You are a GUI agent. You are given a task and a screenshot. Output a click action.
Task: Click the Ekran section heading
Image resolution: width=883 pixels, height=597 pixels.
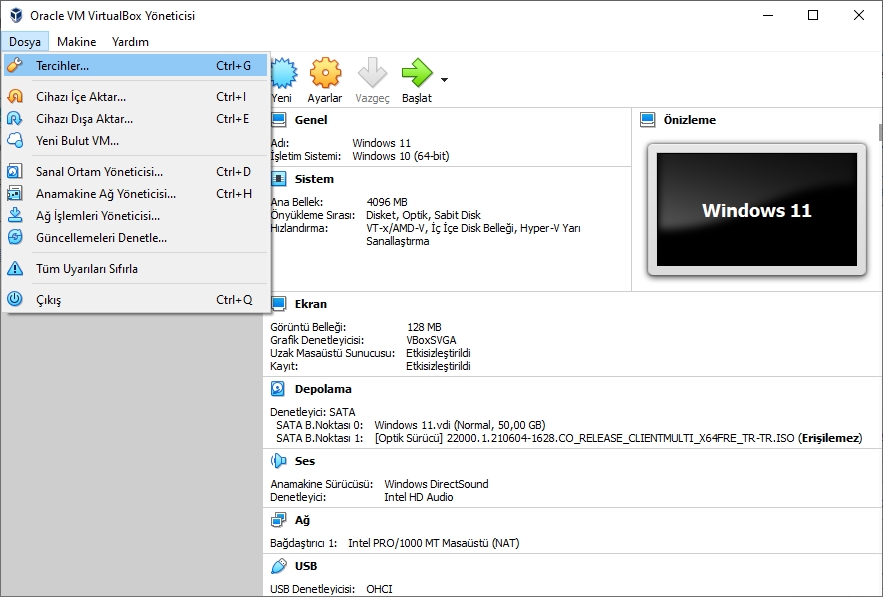311,304
